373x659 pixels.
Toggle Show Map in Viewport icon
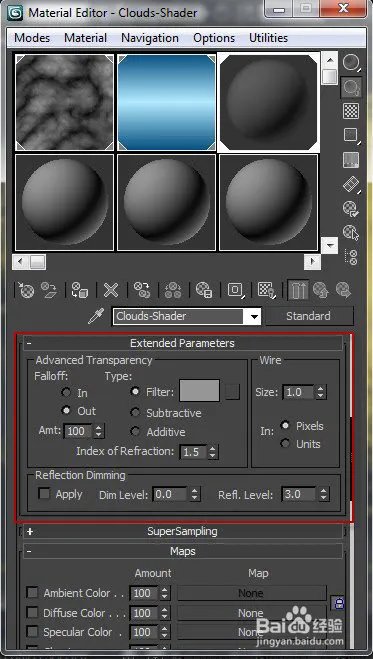click(x=266, y=290)
